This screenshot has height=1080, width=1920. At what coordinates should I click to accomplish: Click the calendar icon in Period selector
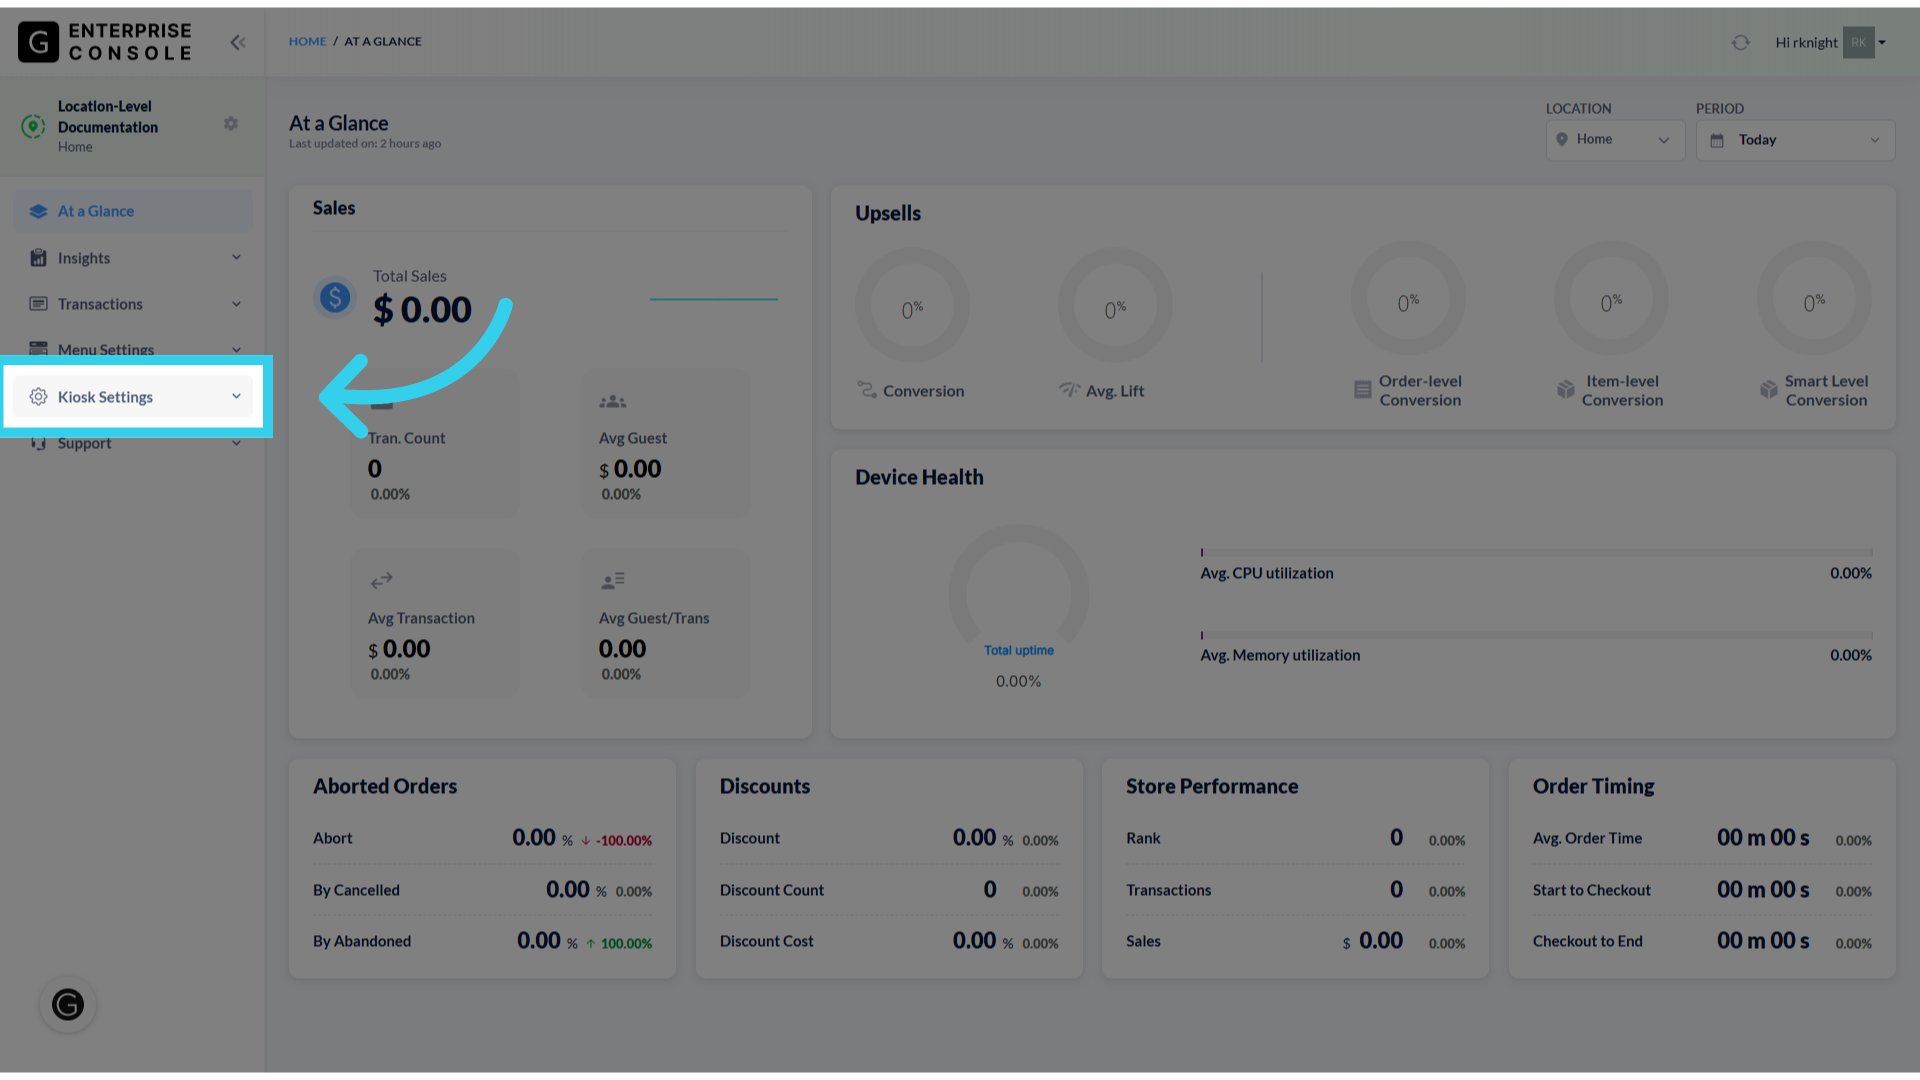pyautogui.click(x=1717, y=141)
